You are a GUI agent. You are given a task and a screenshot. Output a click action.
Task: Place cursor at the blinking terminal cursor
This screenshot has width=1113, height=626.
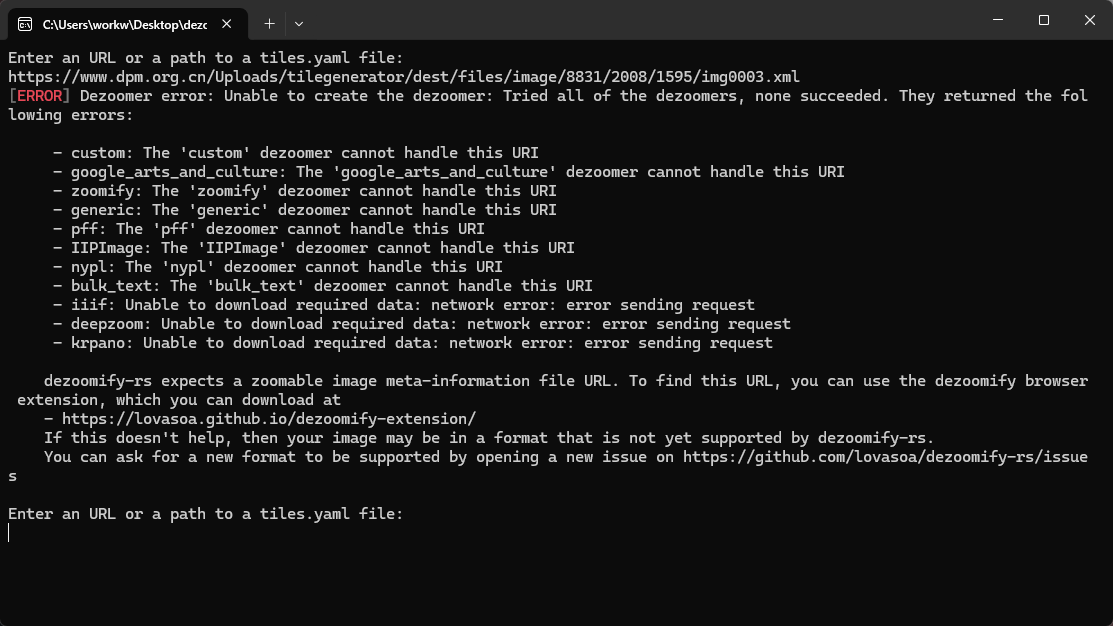(9, 533)
